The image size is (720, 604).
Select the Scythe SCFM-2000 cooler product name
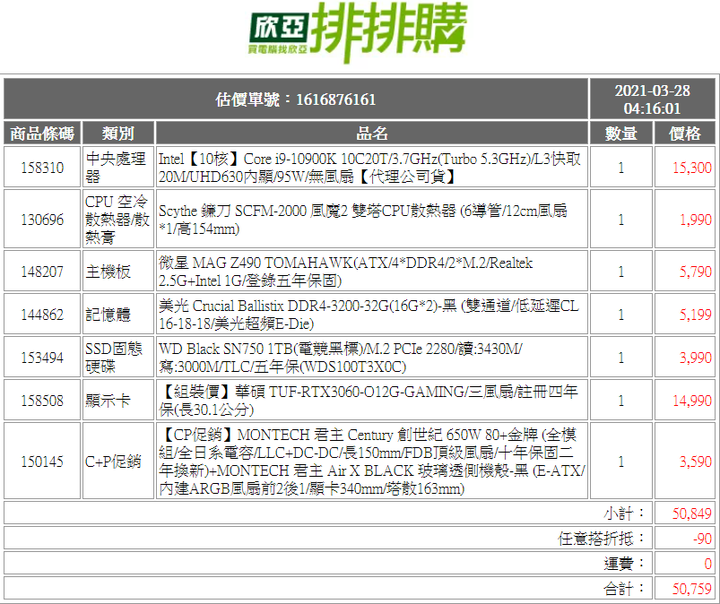(x=363, y=219)
